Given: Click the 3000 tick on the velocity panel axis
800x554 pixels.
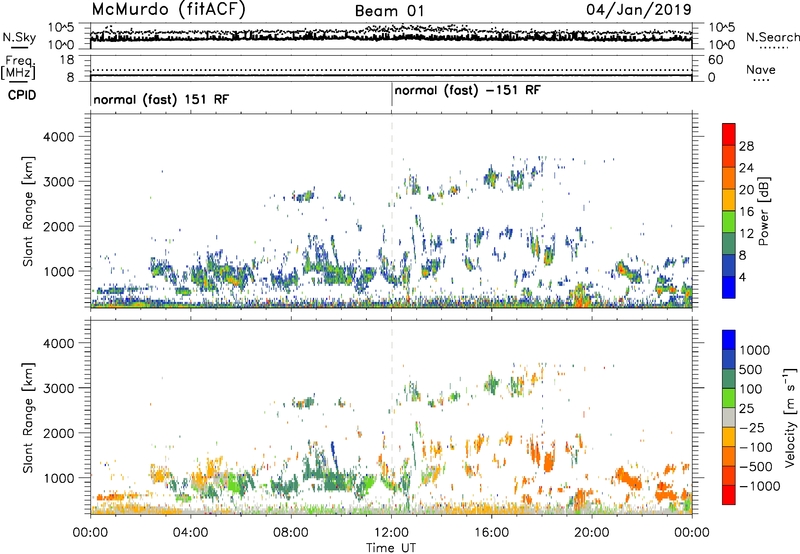Looking at the screenshot, I should (x=58, y=388).
